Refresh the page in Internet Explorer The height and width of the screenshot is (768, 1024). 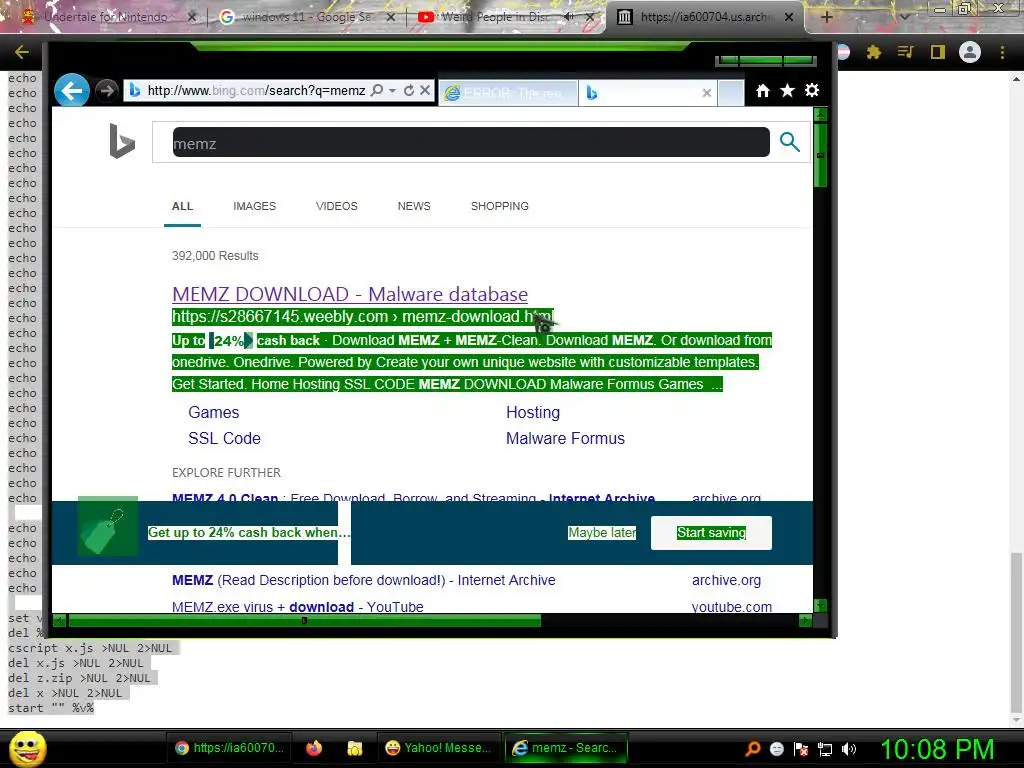coord(409,90)
